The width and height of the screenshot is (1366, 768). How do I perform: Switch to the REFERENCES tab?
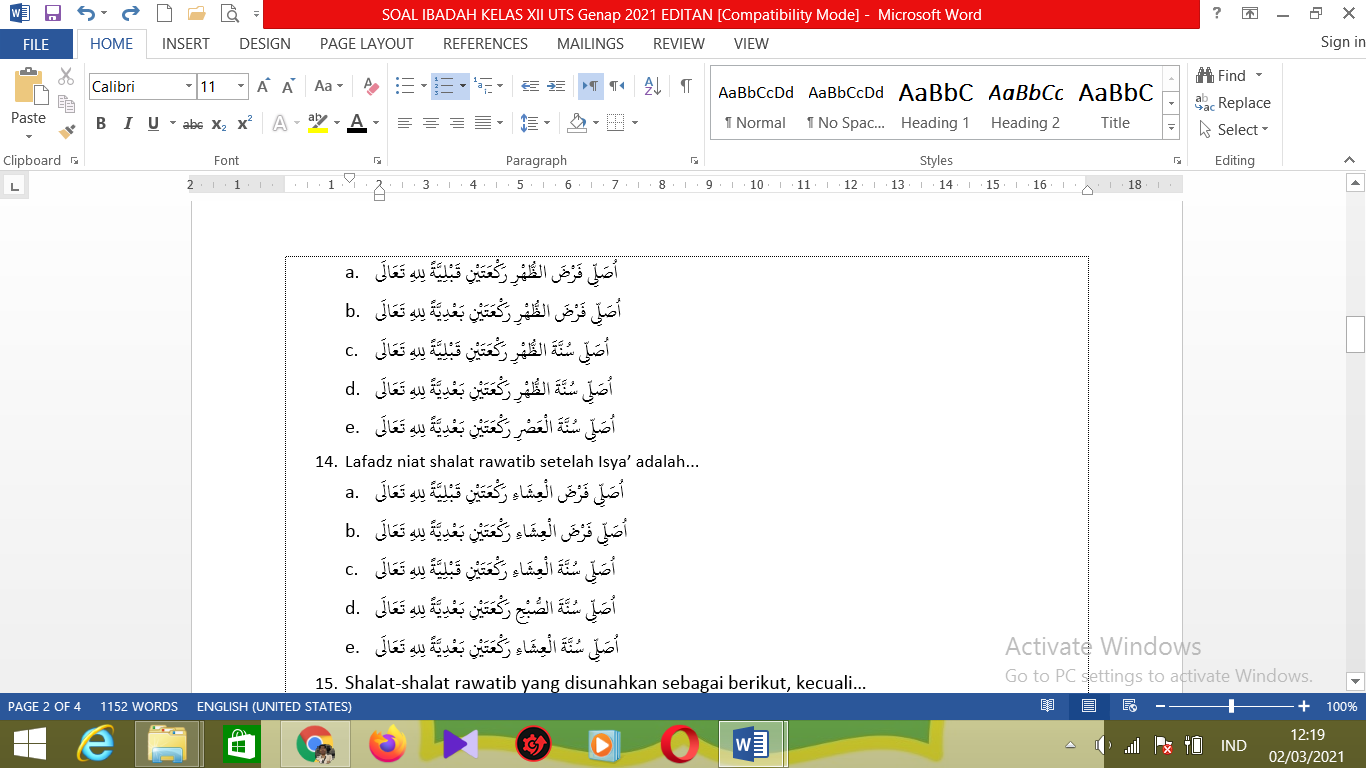(485, 44)
